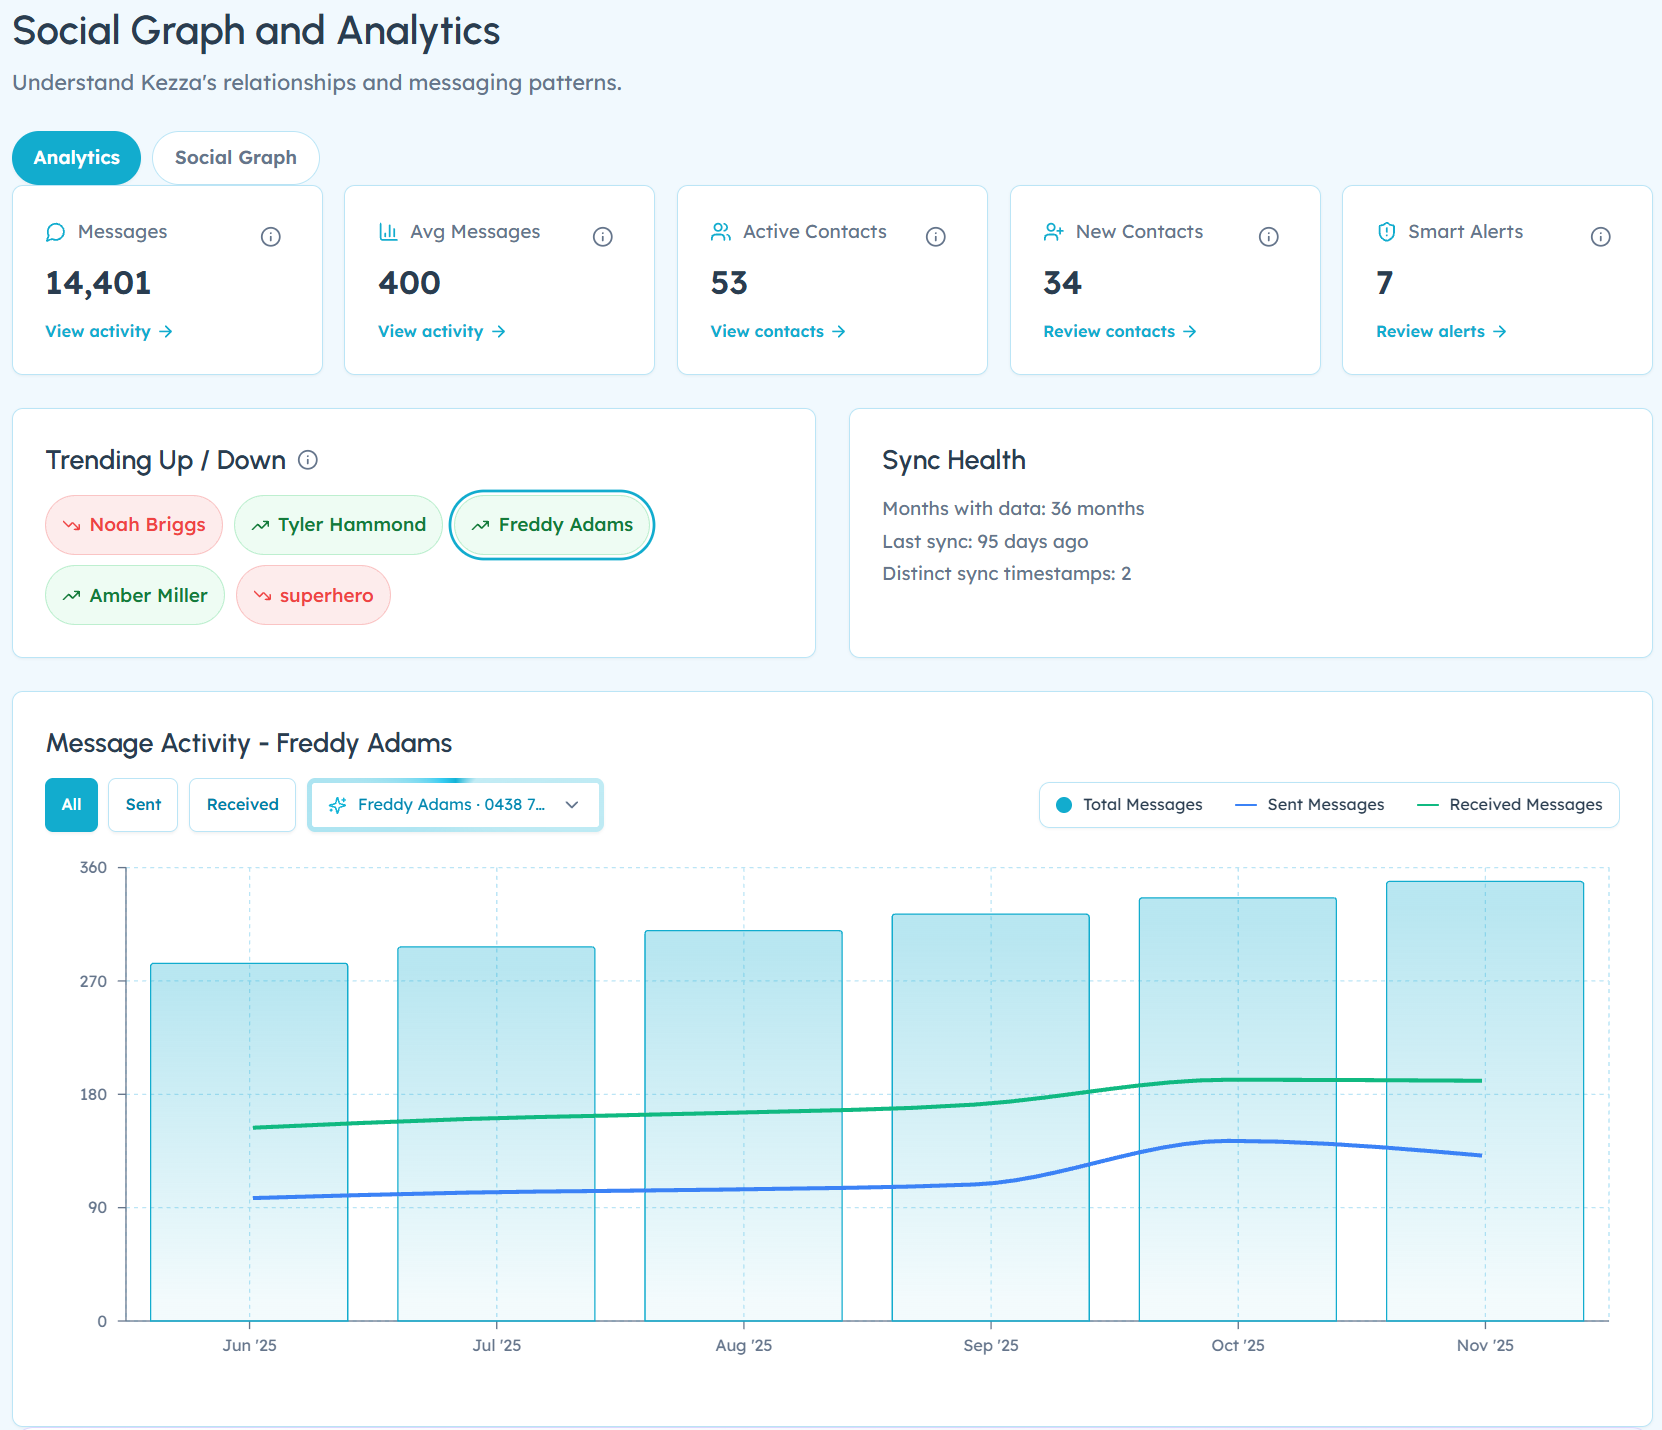Filter the chart to Sent messages
1662x1430 pixels.
143,805
